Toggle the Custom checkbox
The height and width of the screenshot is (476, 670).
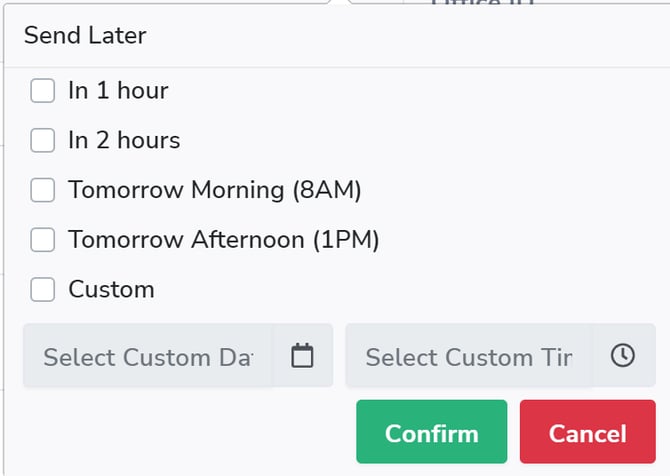click(x=42, y=290)
